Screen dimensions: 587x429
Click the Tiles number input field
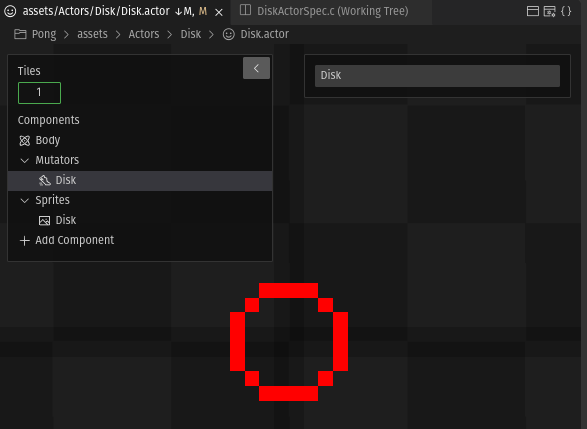tap(39, 93)
